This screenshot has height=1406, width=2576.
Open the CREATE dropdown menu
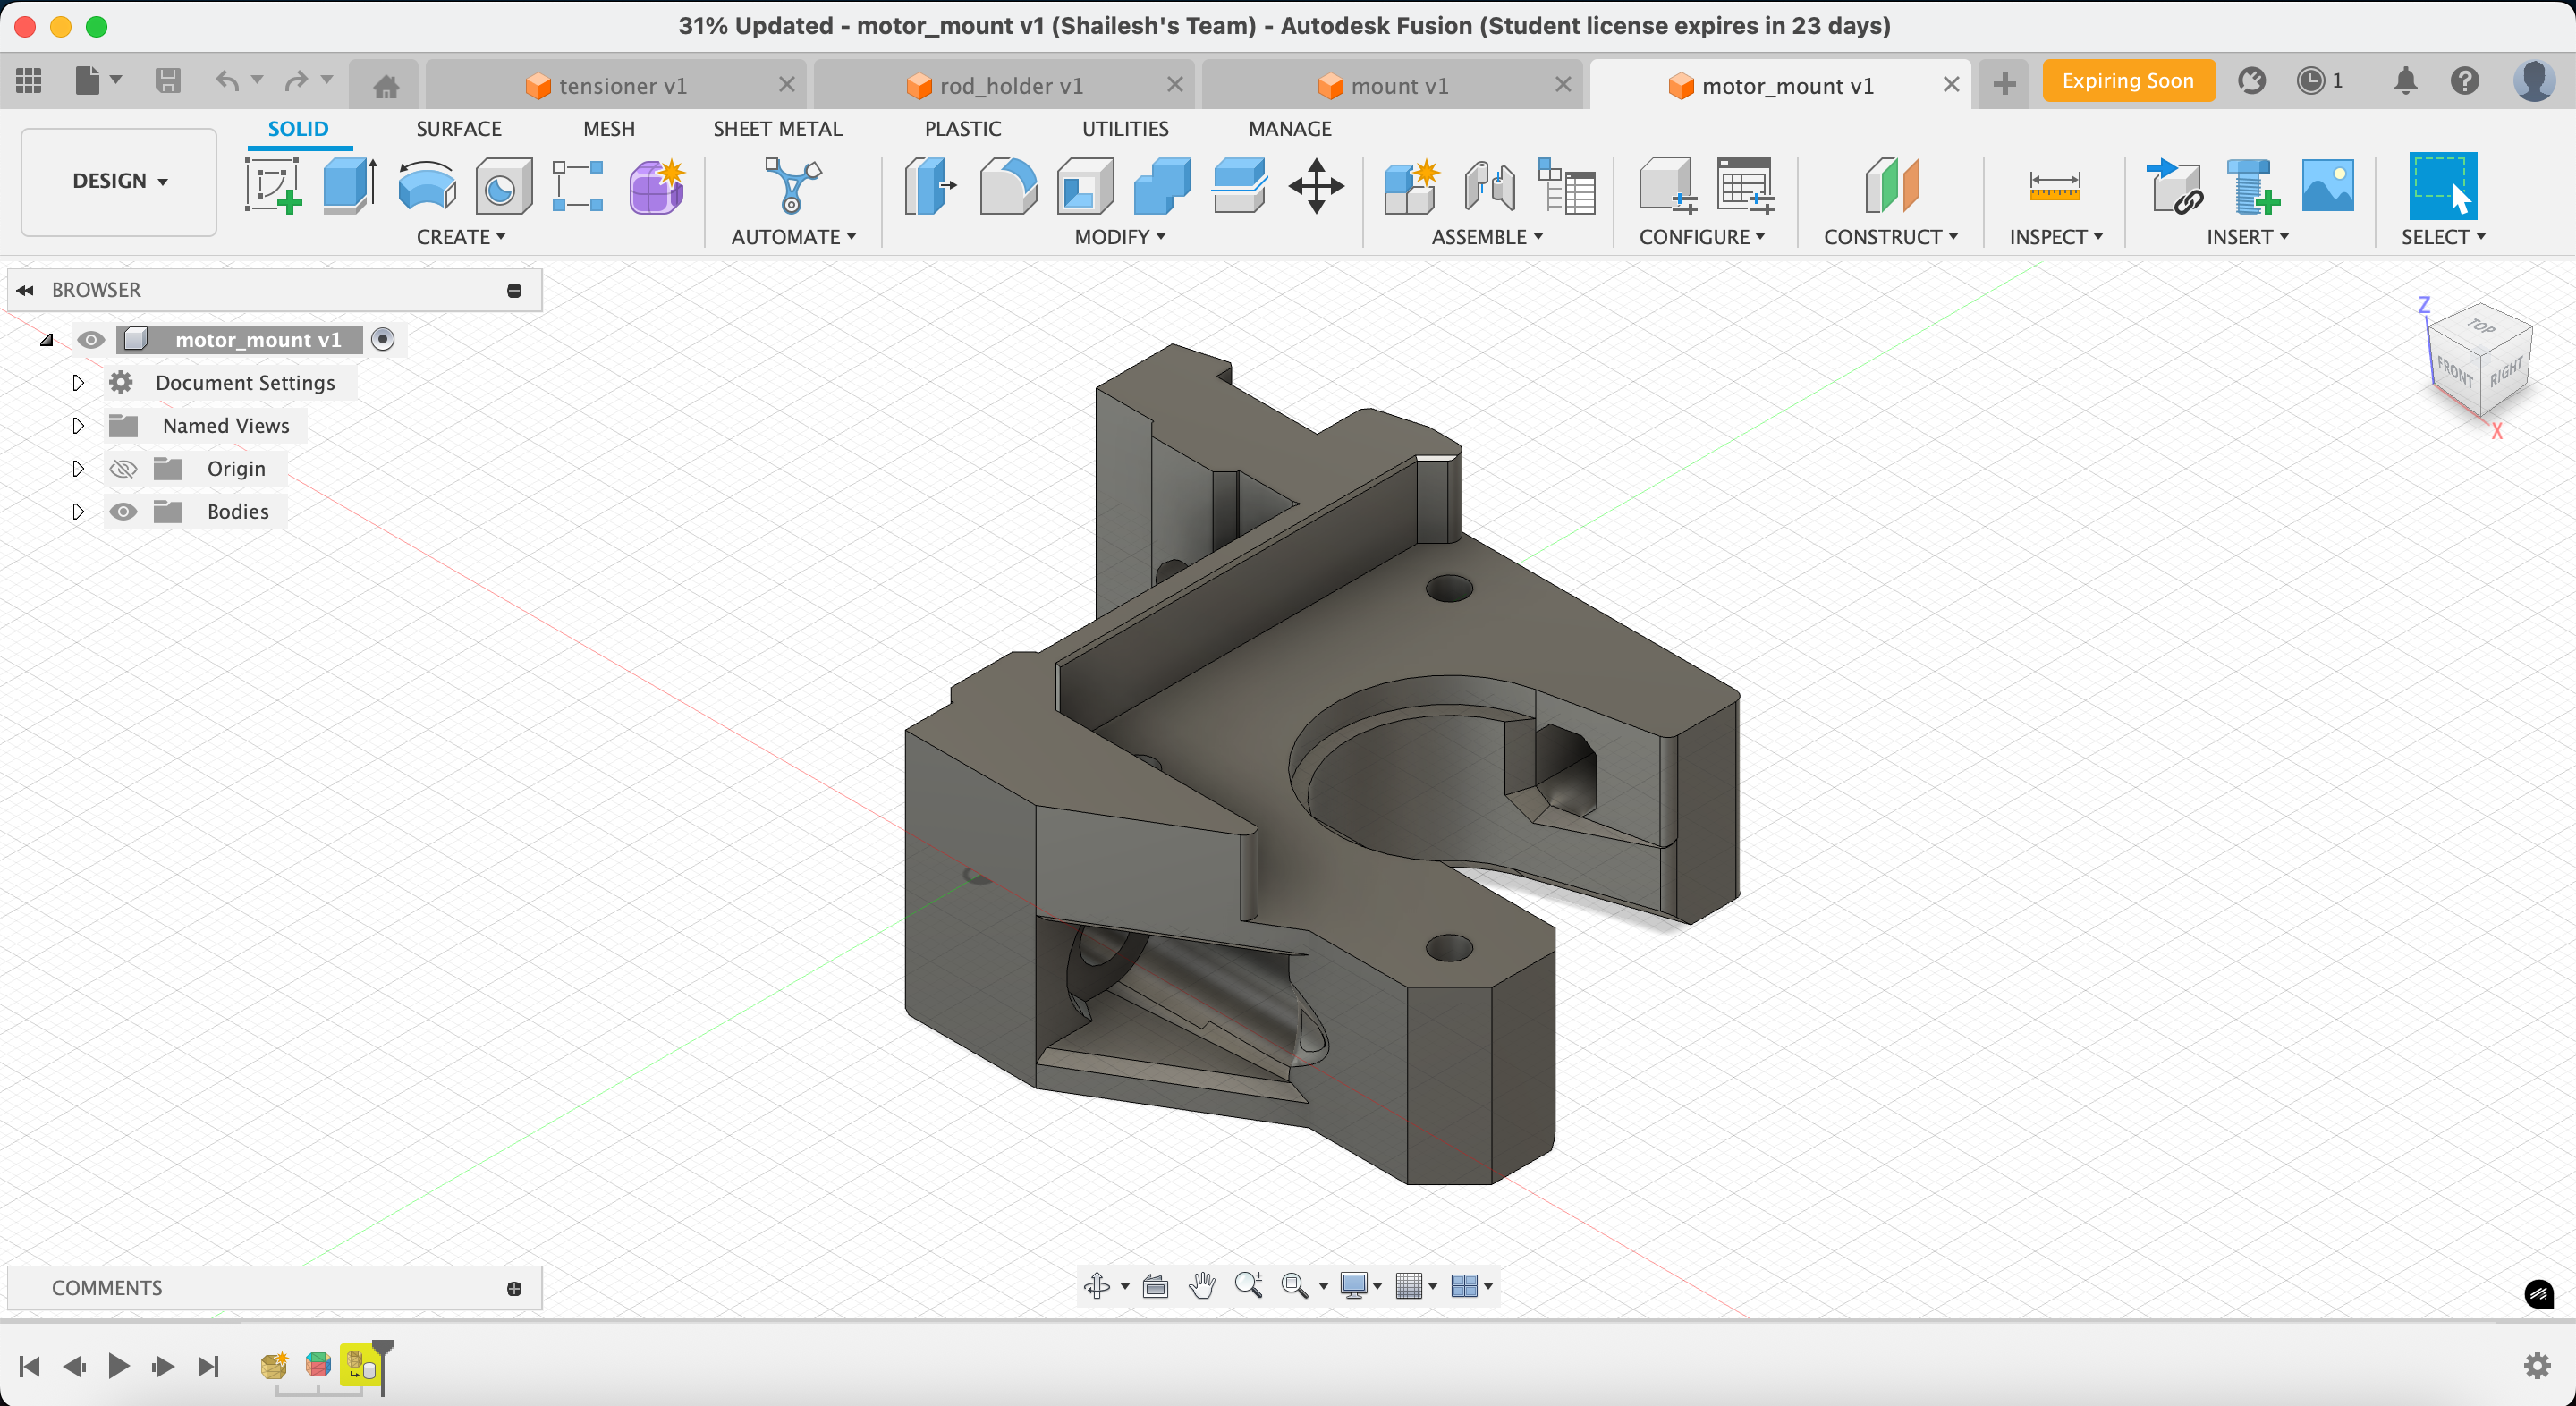461,237
